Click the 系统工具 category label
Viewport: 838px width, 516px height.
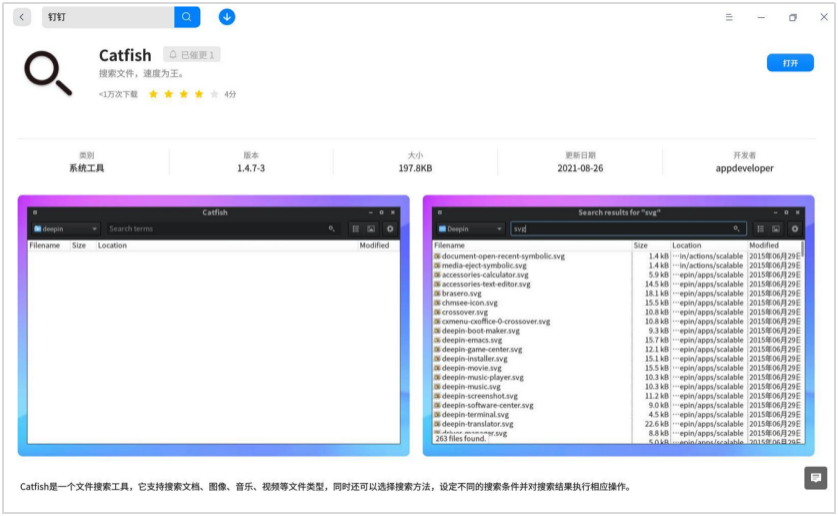click(x=86, y=169)
